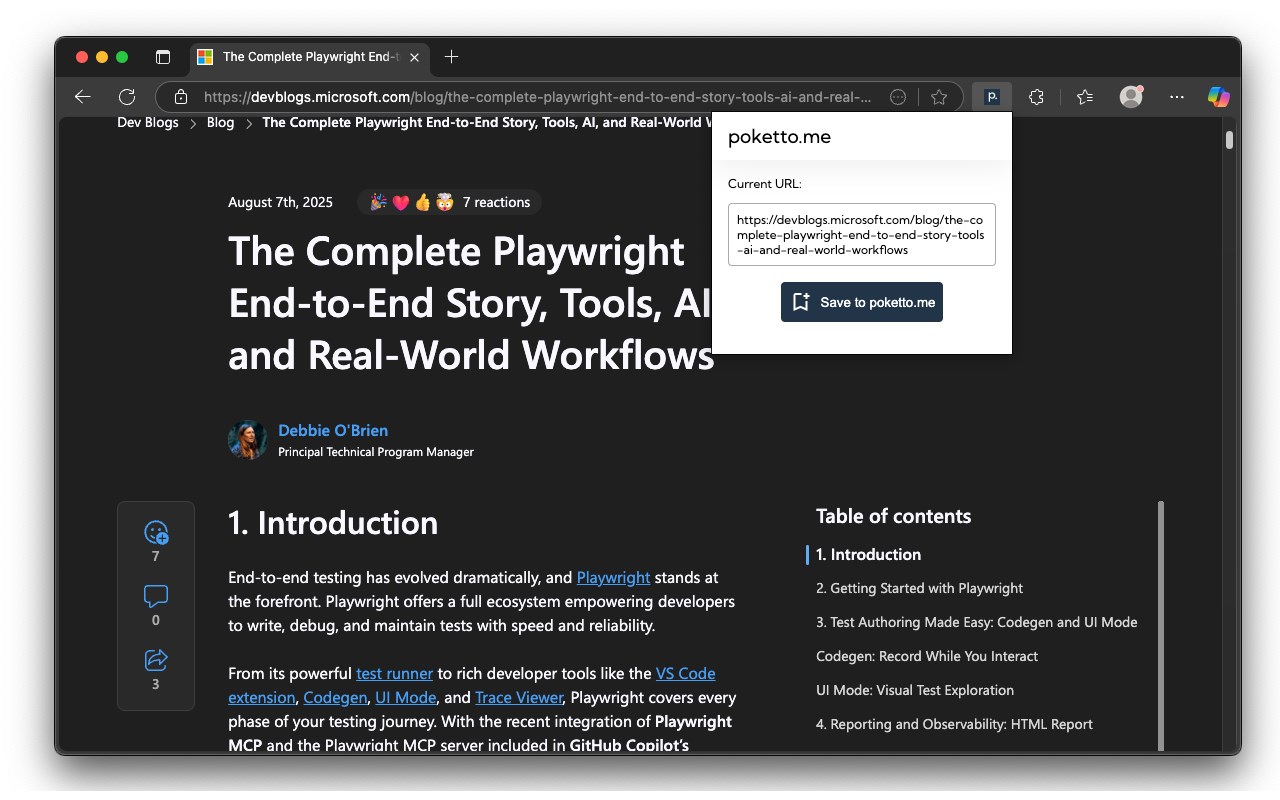Click the 1. Introduction heading
Screen dimensions: 1280x800
click(333, 523)
